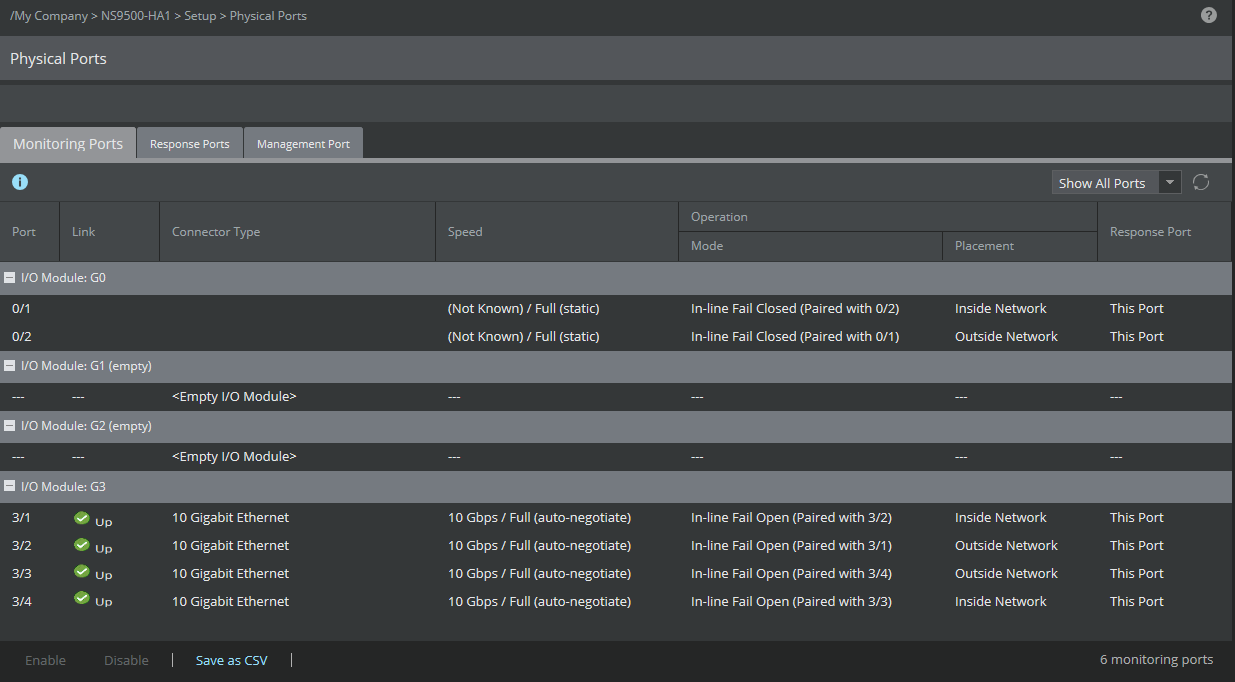Screen dimensions: 1235x682
Task: Click the Empty I/O Module entry under G1
Action: pyautogui.click(x=234, y=397)
